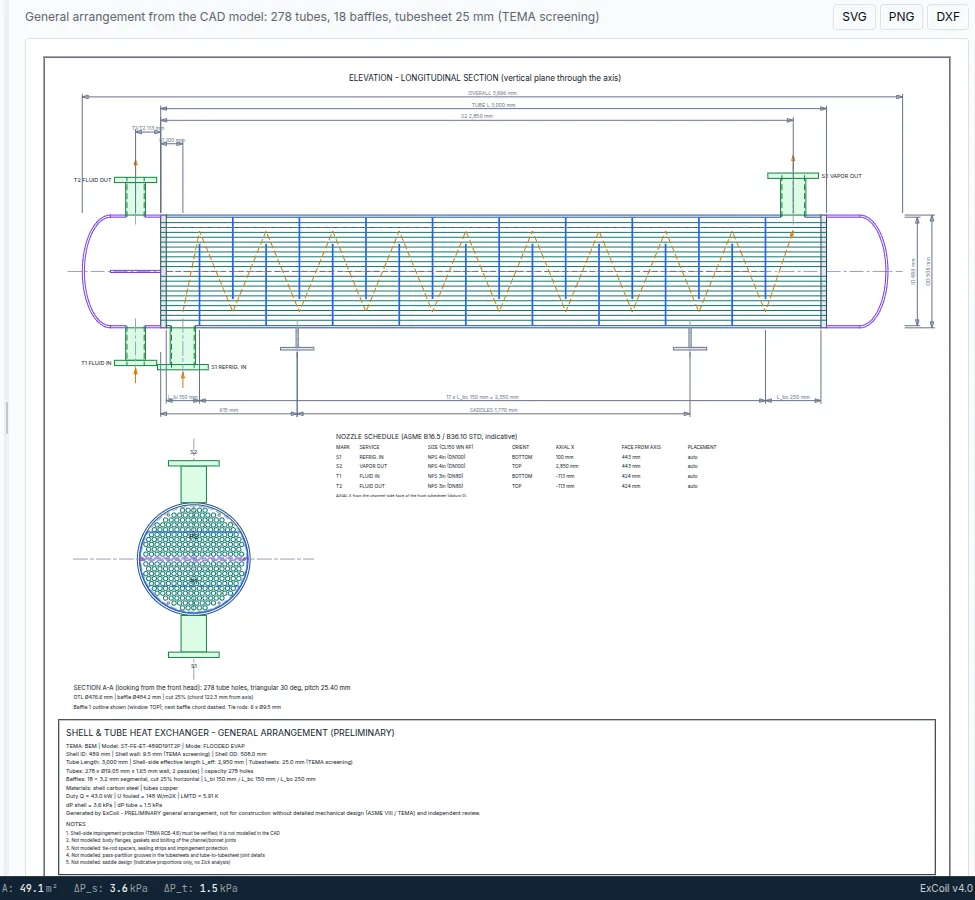Export the drawing as SVG
Screen dimensions: 975x900
coord(854,17)
